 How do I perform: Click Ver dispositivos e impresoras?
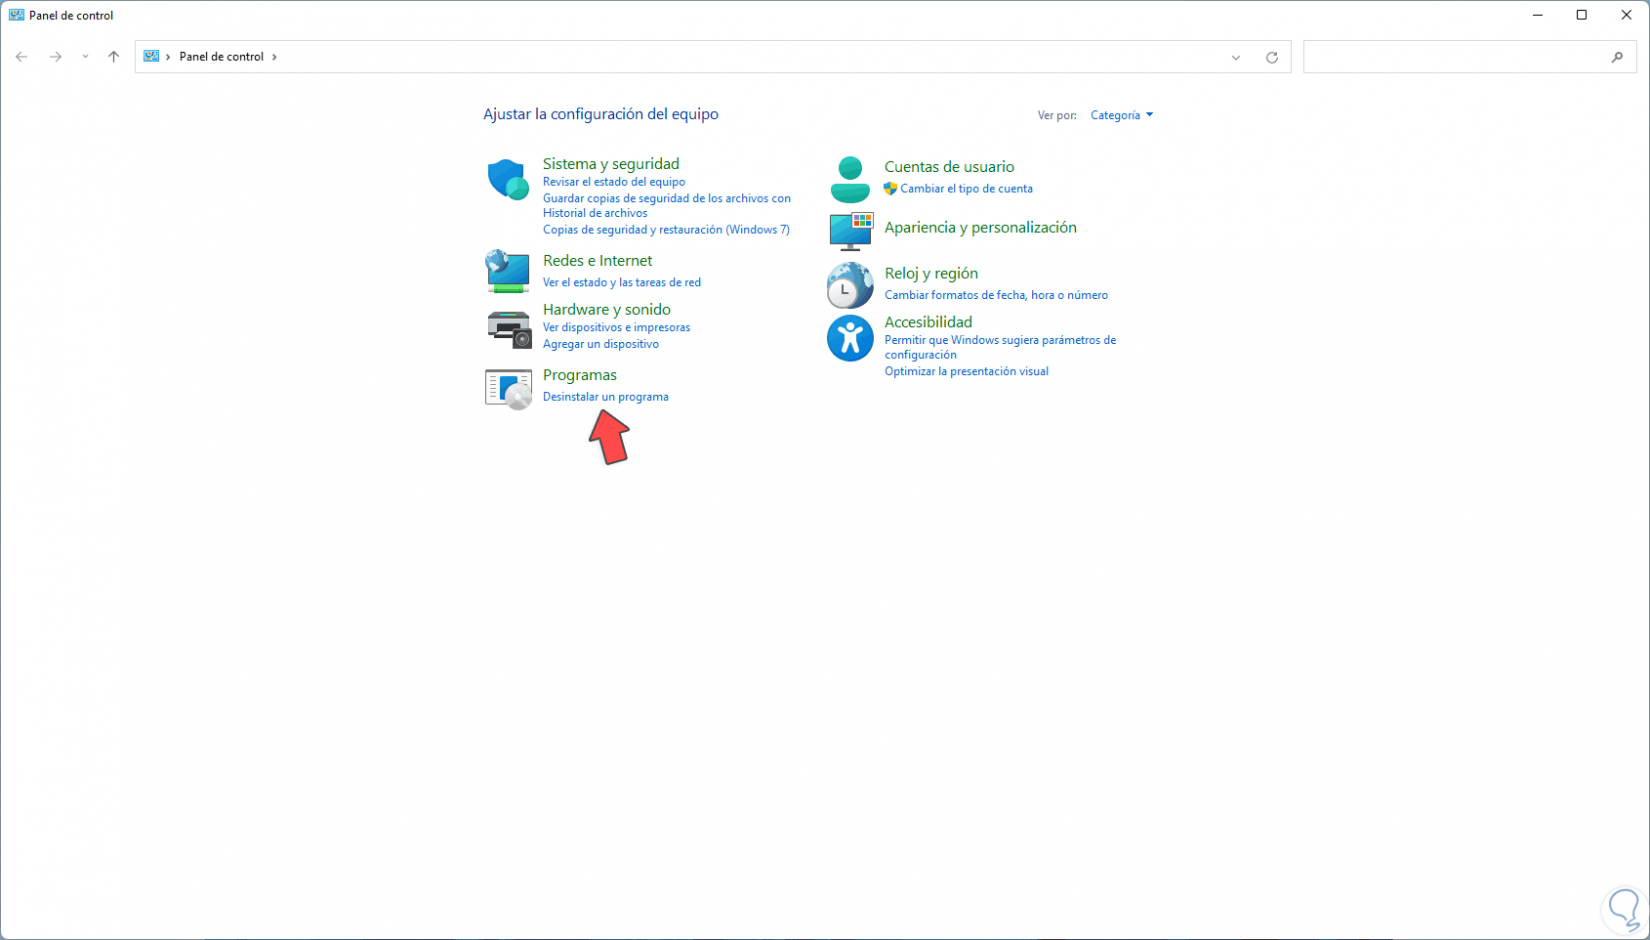(x=616, y=328)
